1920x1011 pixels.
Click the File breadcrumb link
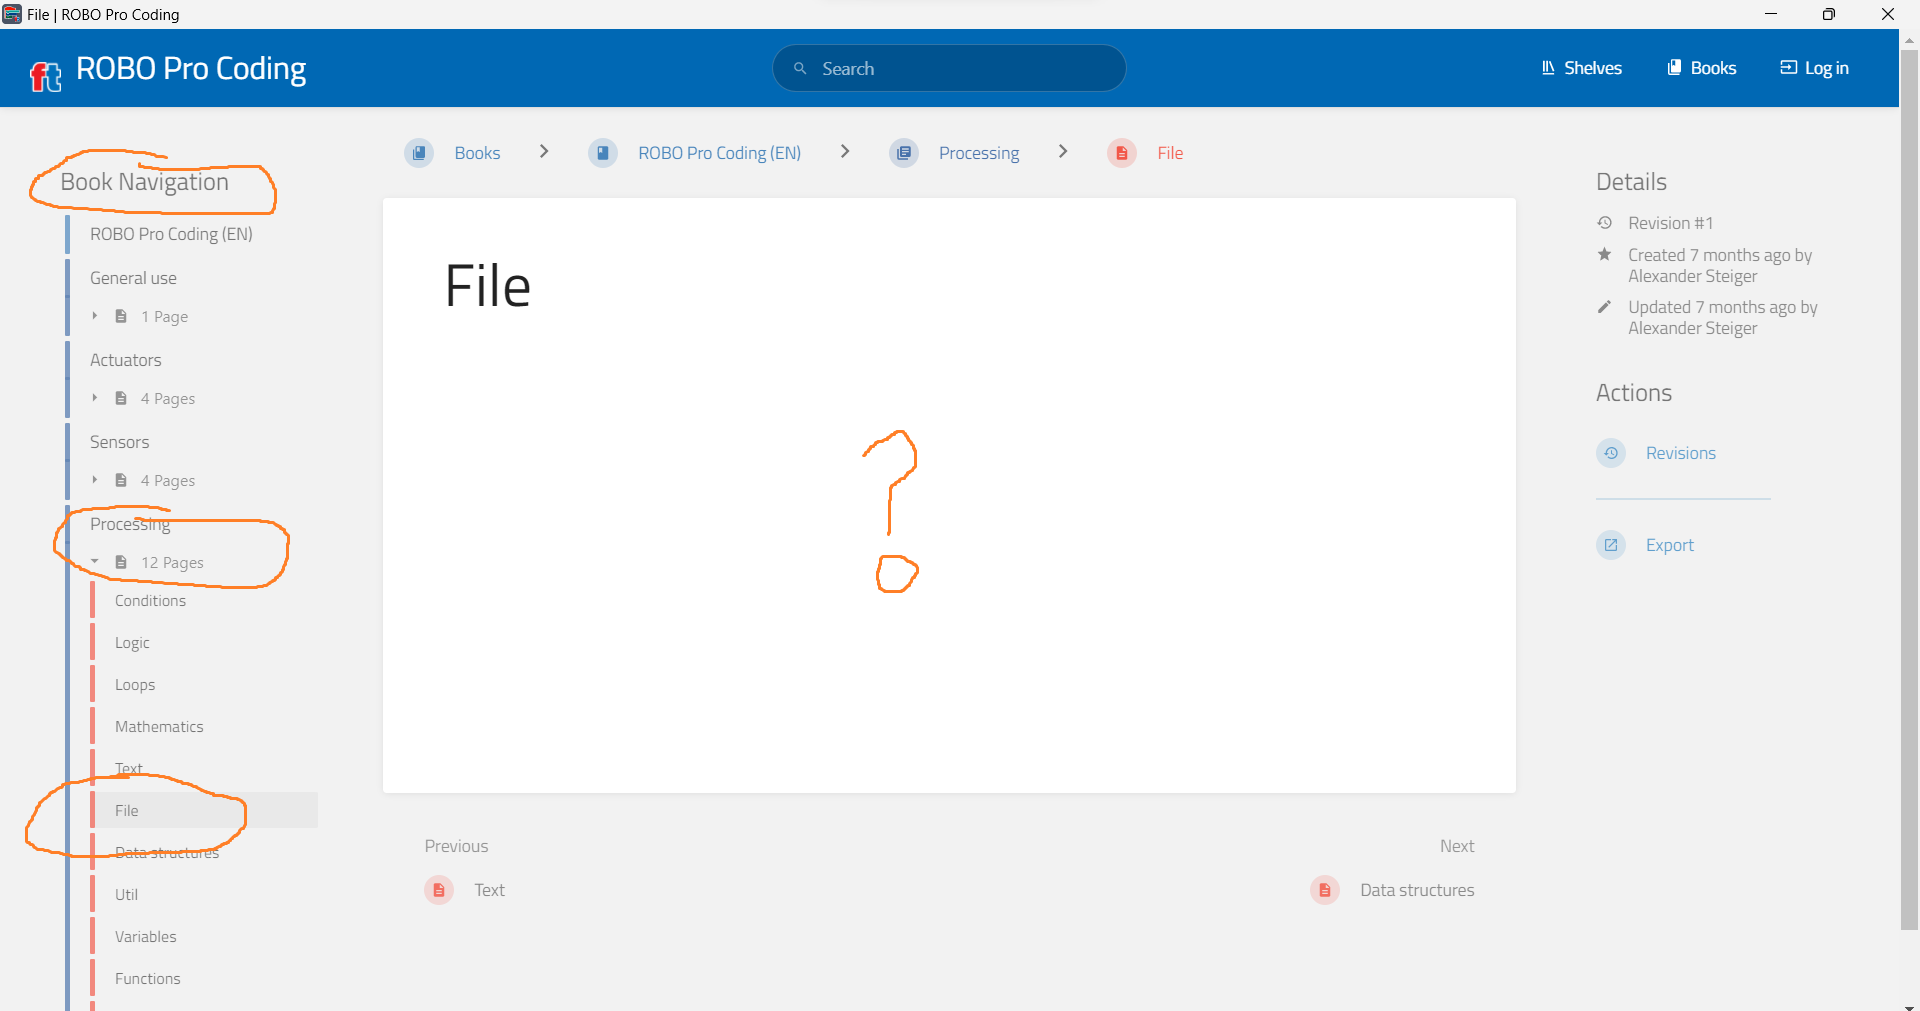(1170, 153)
